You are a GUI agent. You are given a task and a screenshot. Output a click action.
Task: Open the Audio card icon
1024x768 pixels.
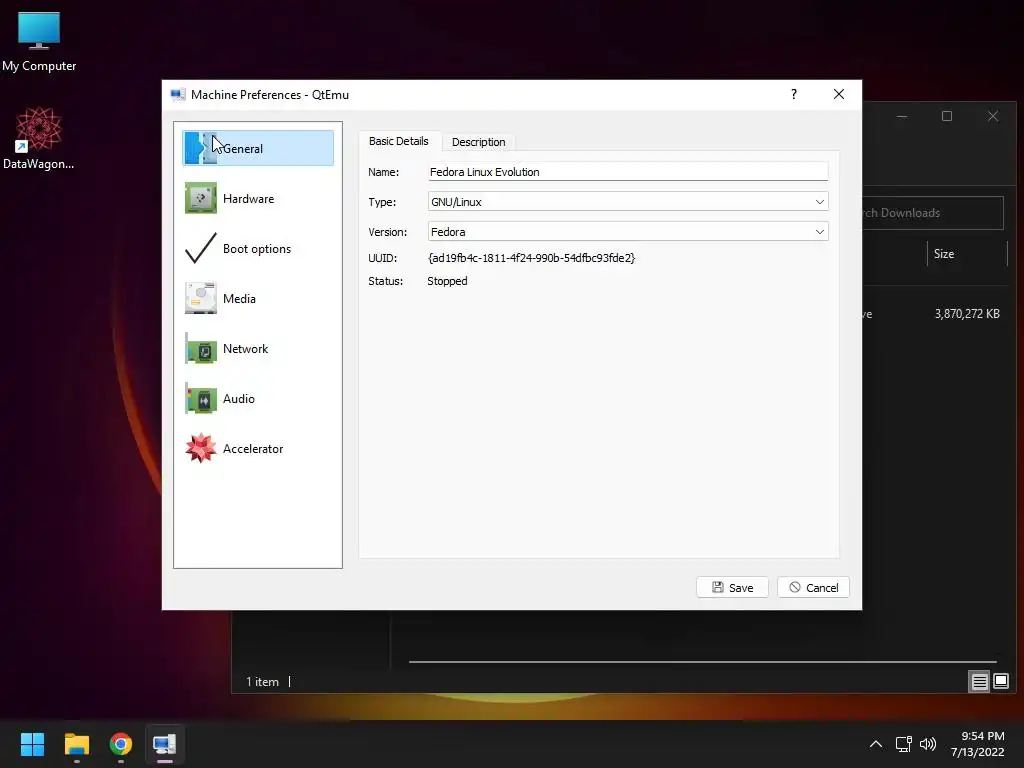click(x=200, y=398)
